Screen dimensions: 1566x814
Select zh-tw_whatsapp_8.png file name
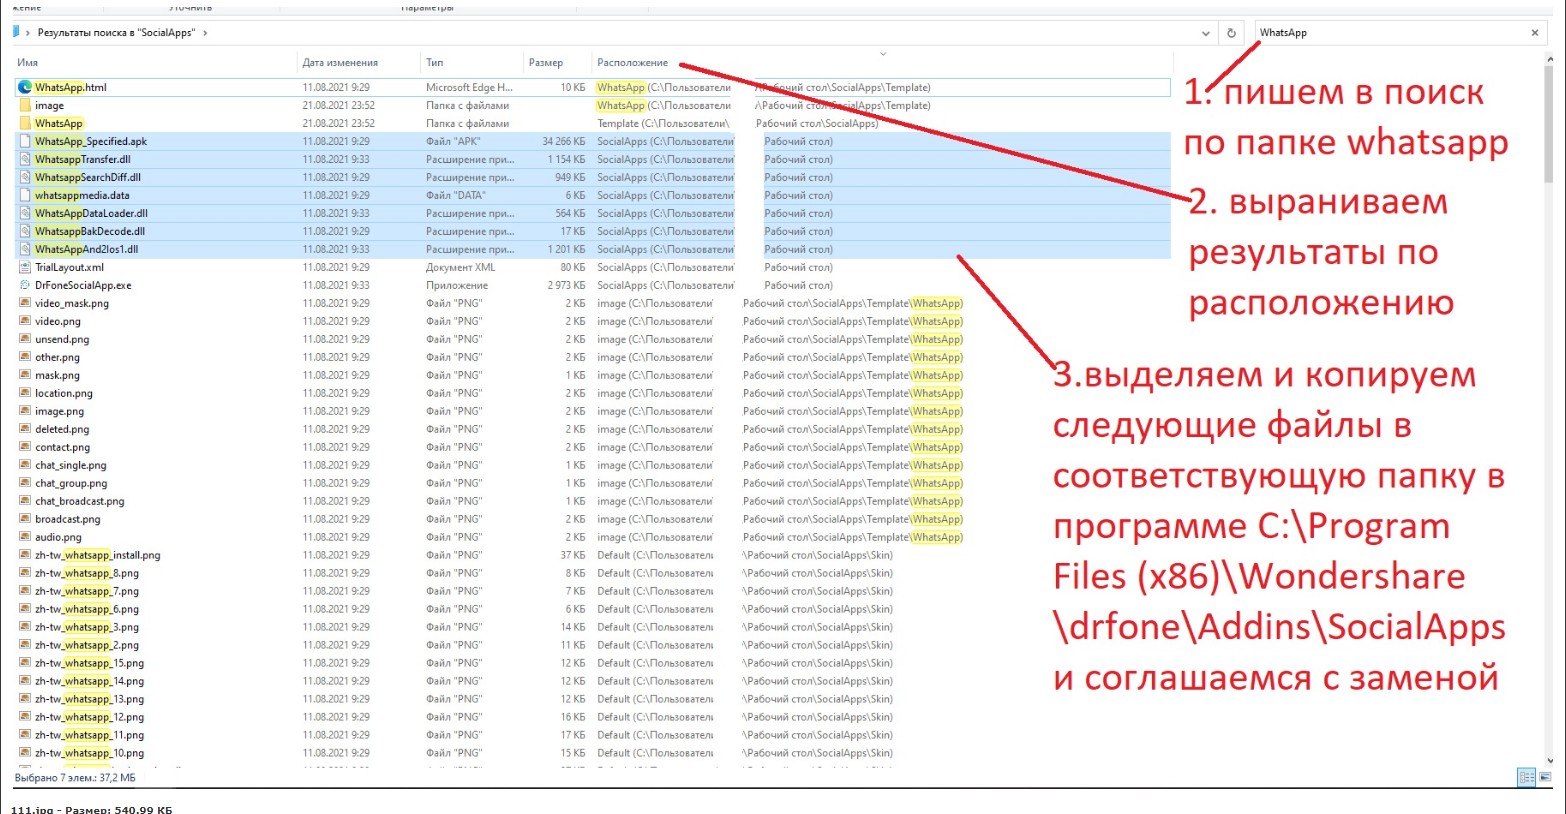pyautogui.click(x=87, y=573)
